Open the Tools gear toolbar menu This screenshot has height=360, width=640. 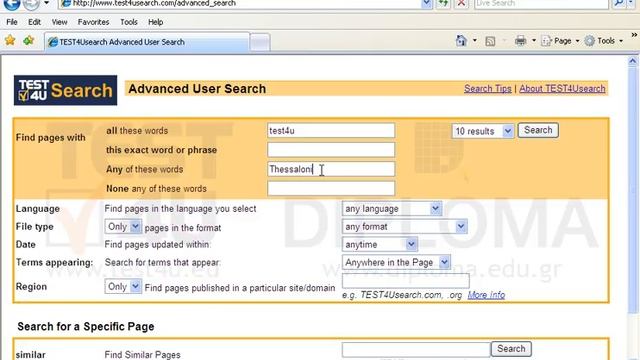point(604,41)
